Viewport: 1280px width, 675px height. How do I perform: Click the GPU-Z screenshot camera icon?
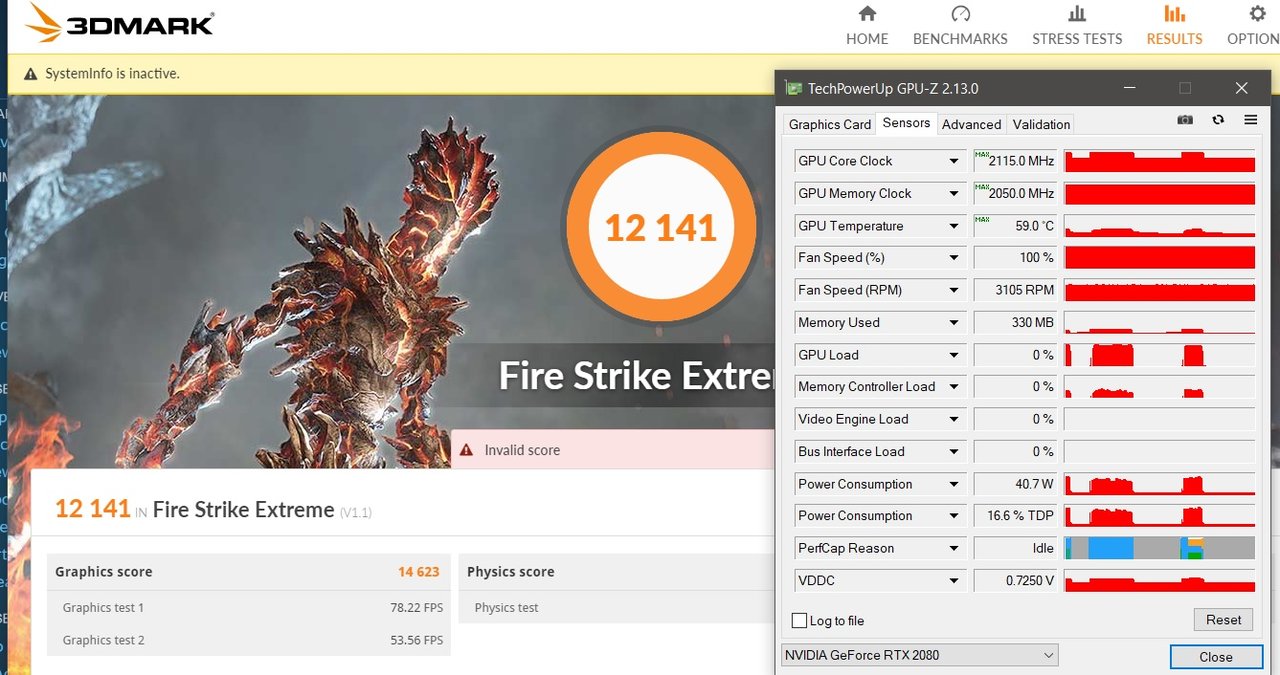tap(1185, 119)
